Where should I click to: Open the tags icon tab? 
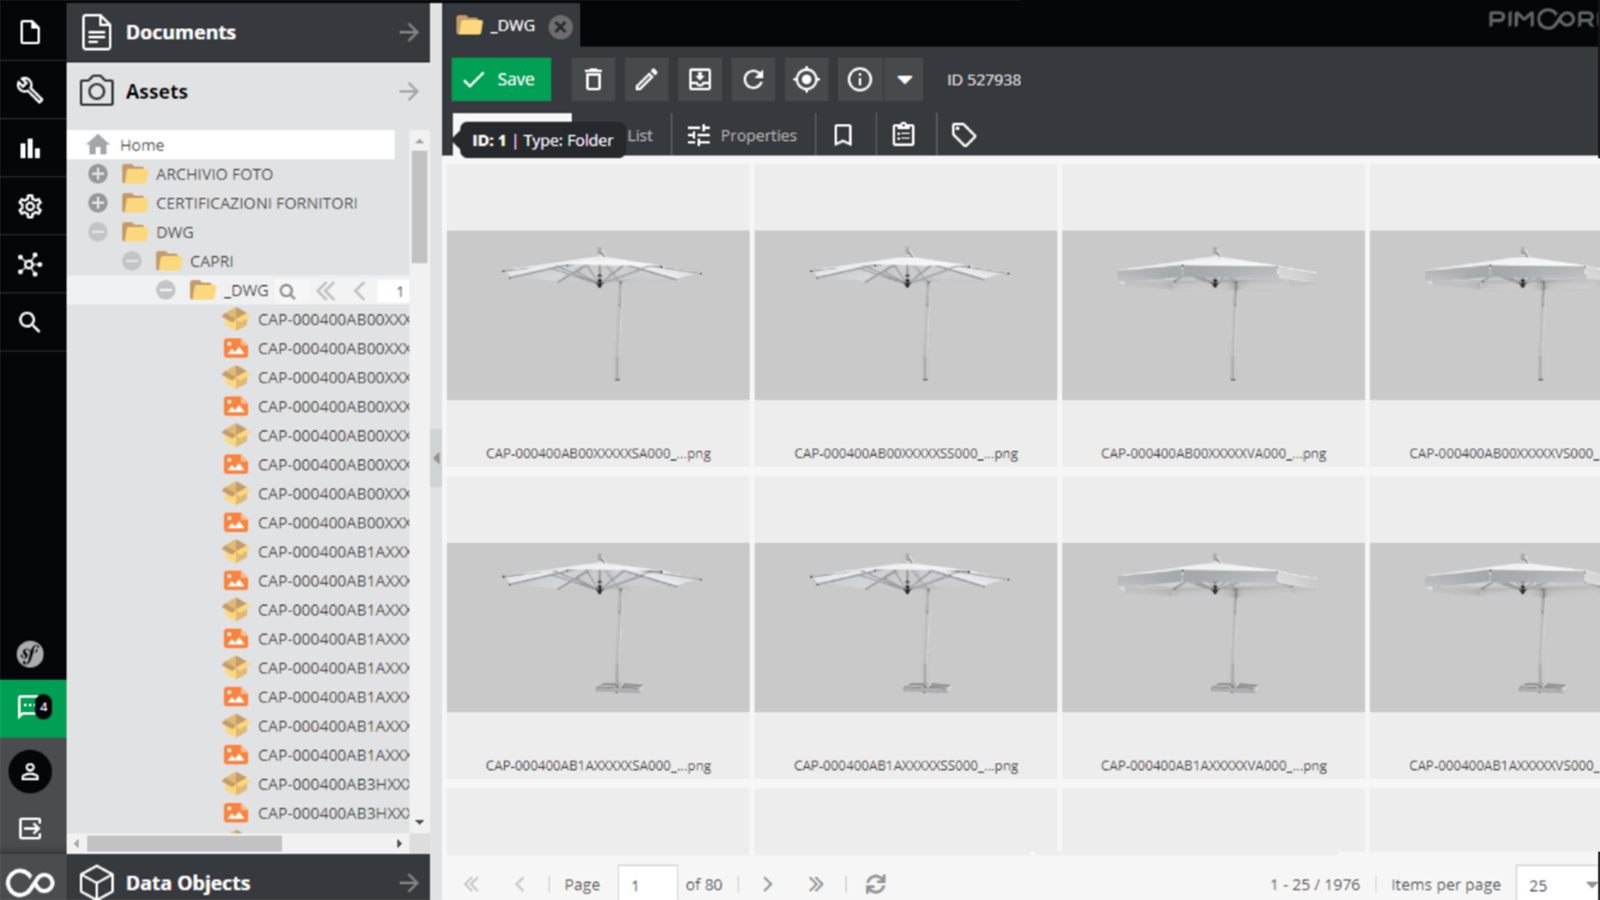[963, 135]
